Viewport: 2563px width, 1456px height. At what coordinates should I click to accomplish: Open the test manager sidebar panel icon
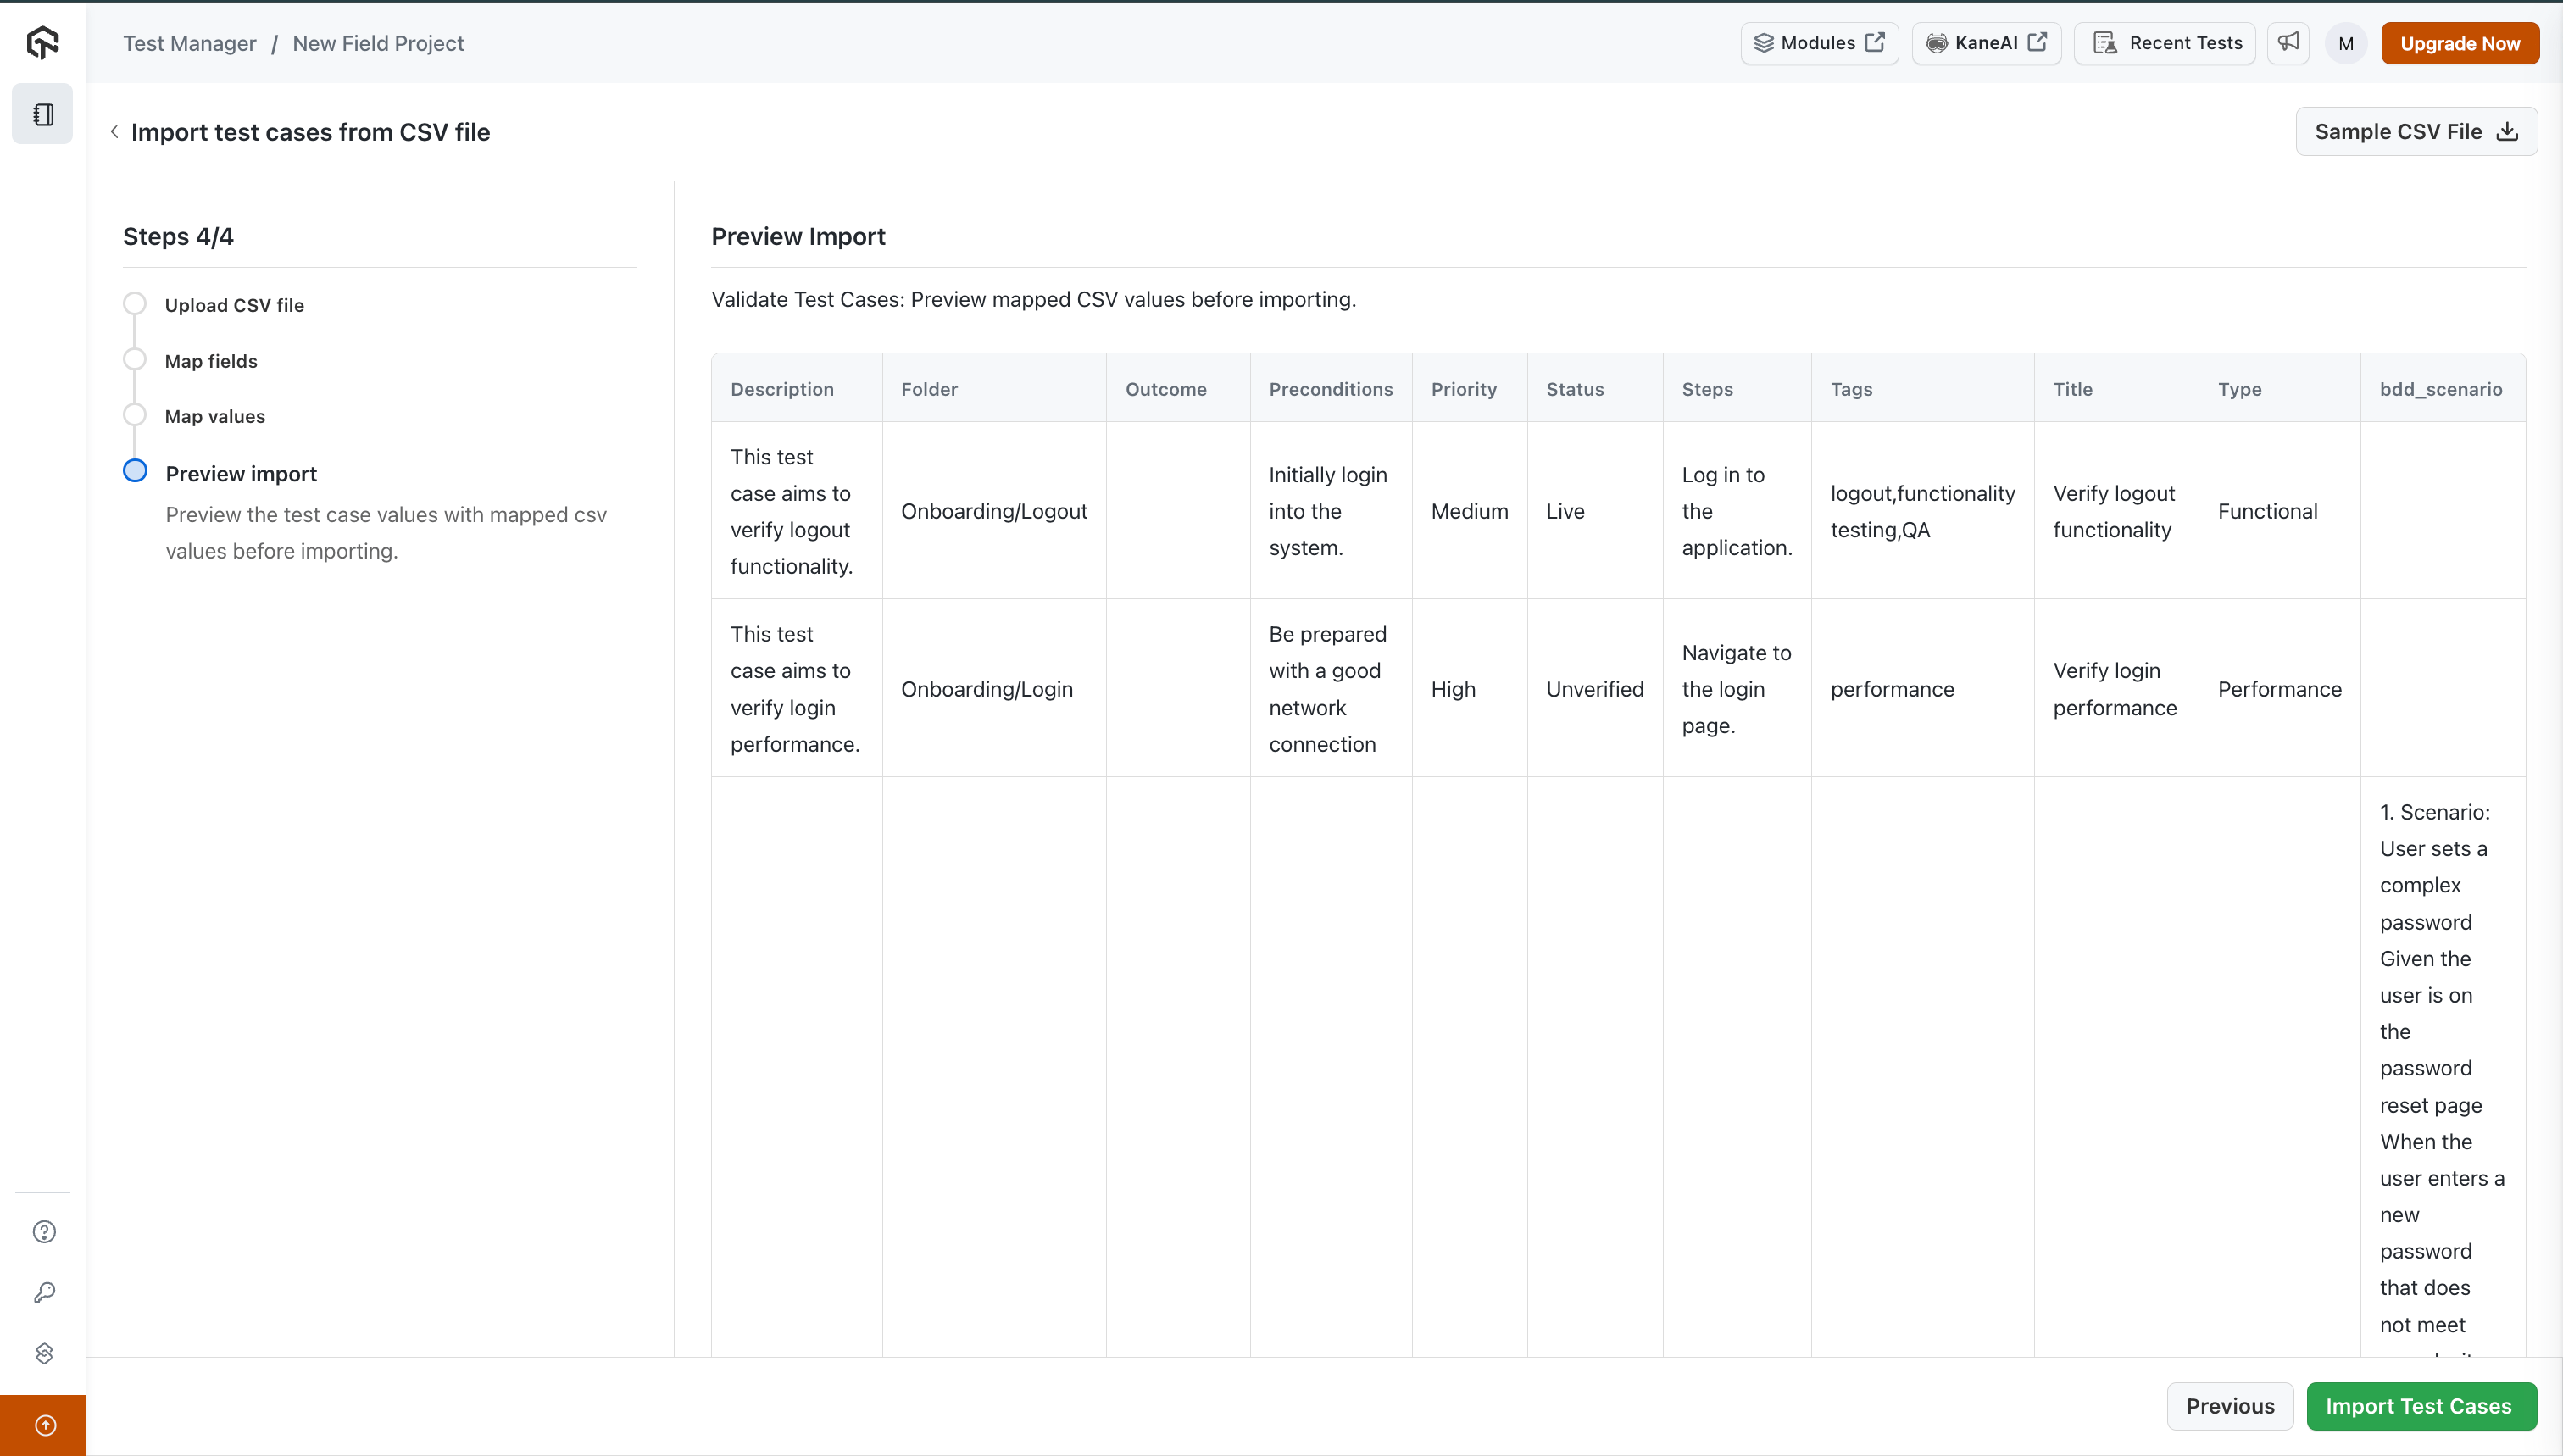pos(43,114)
